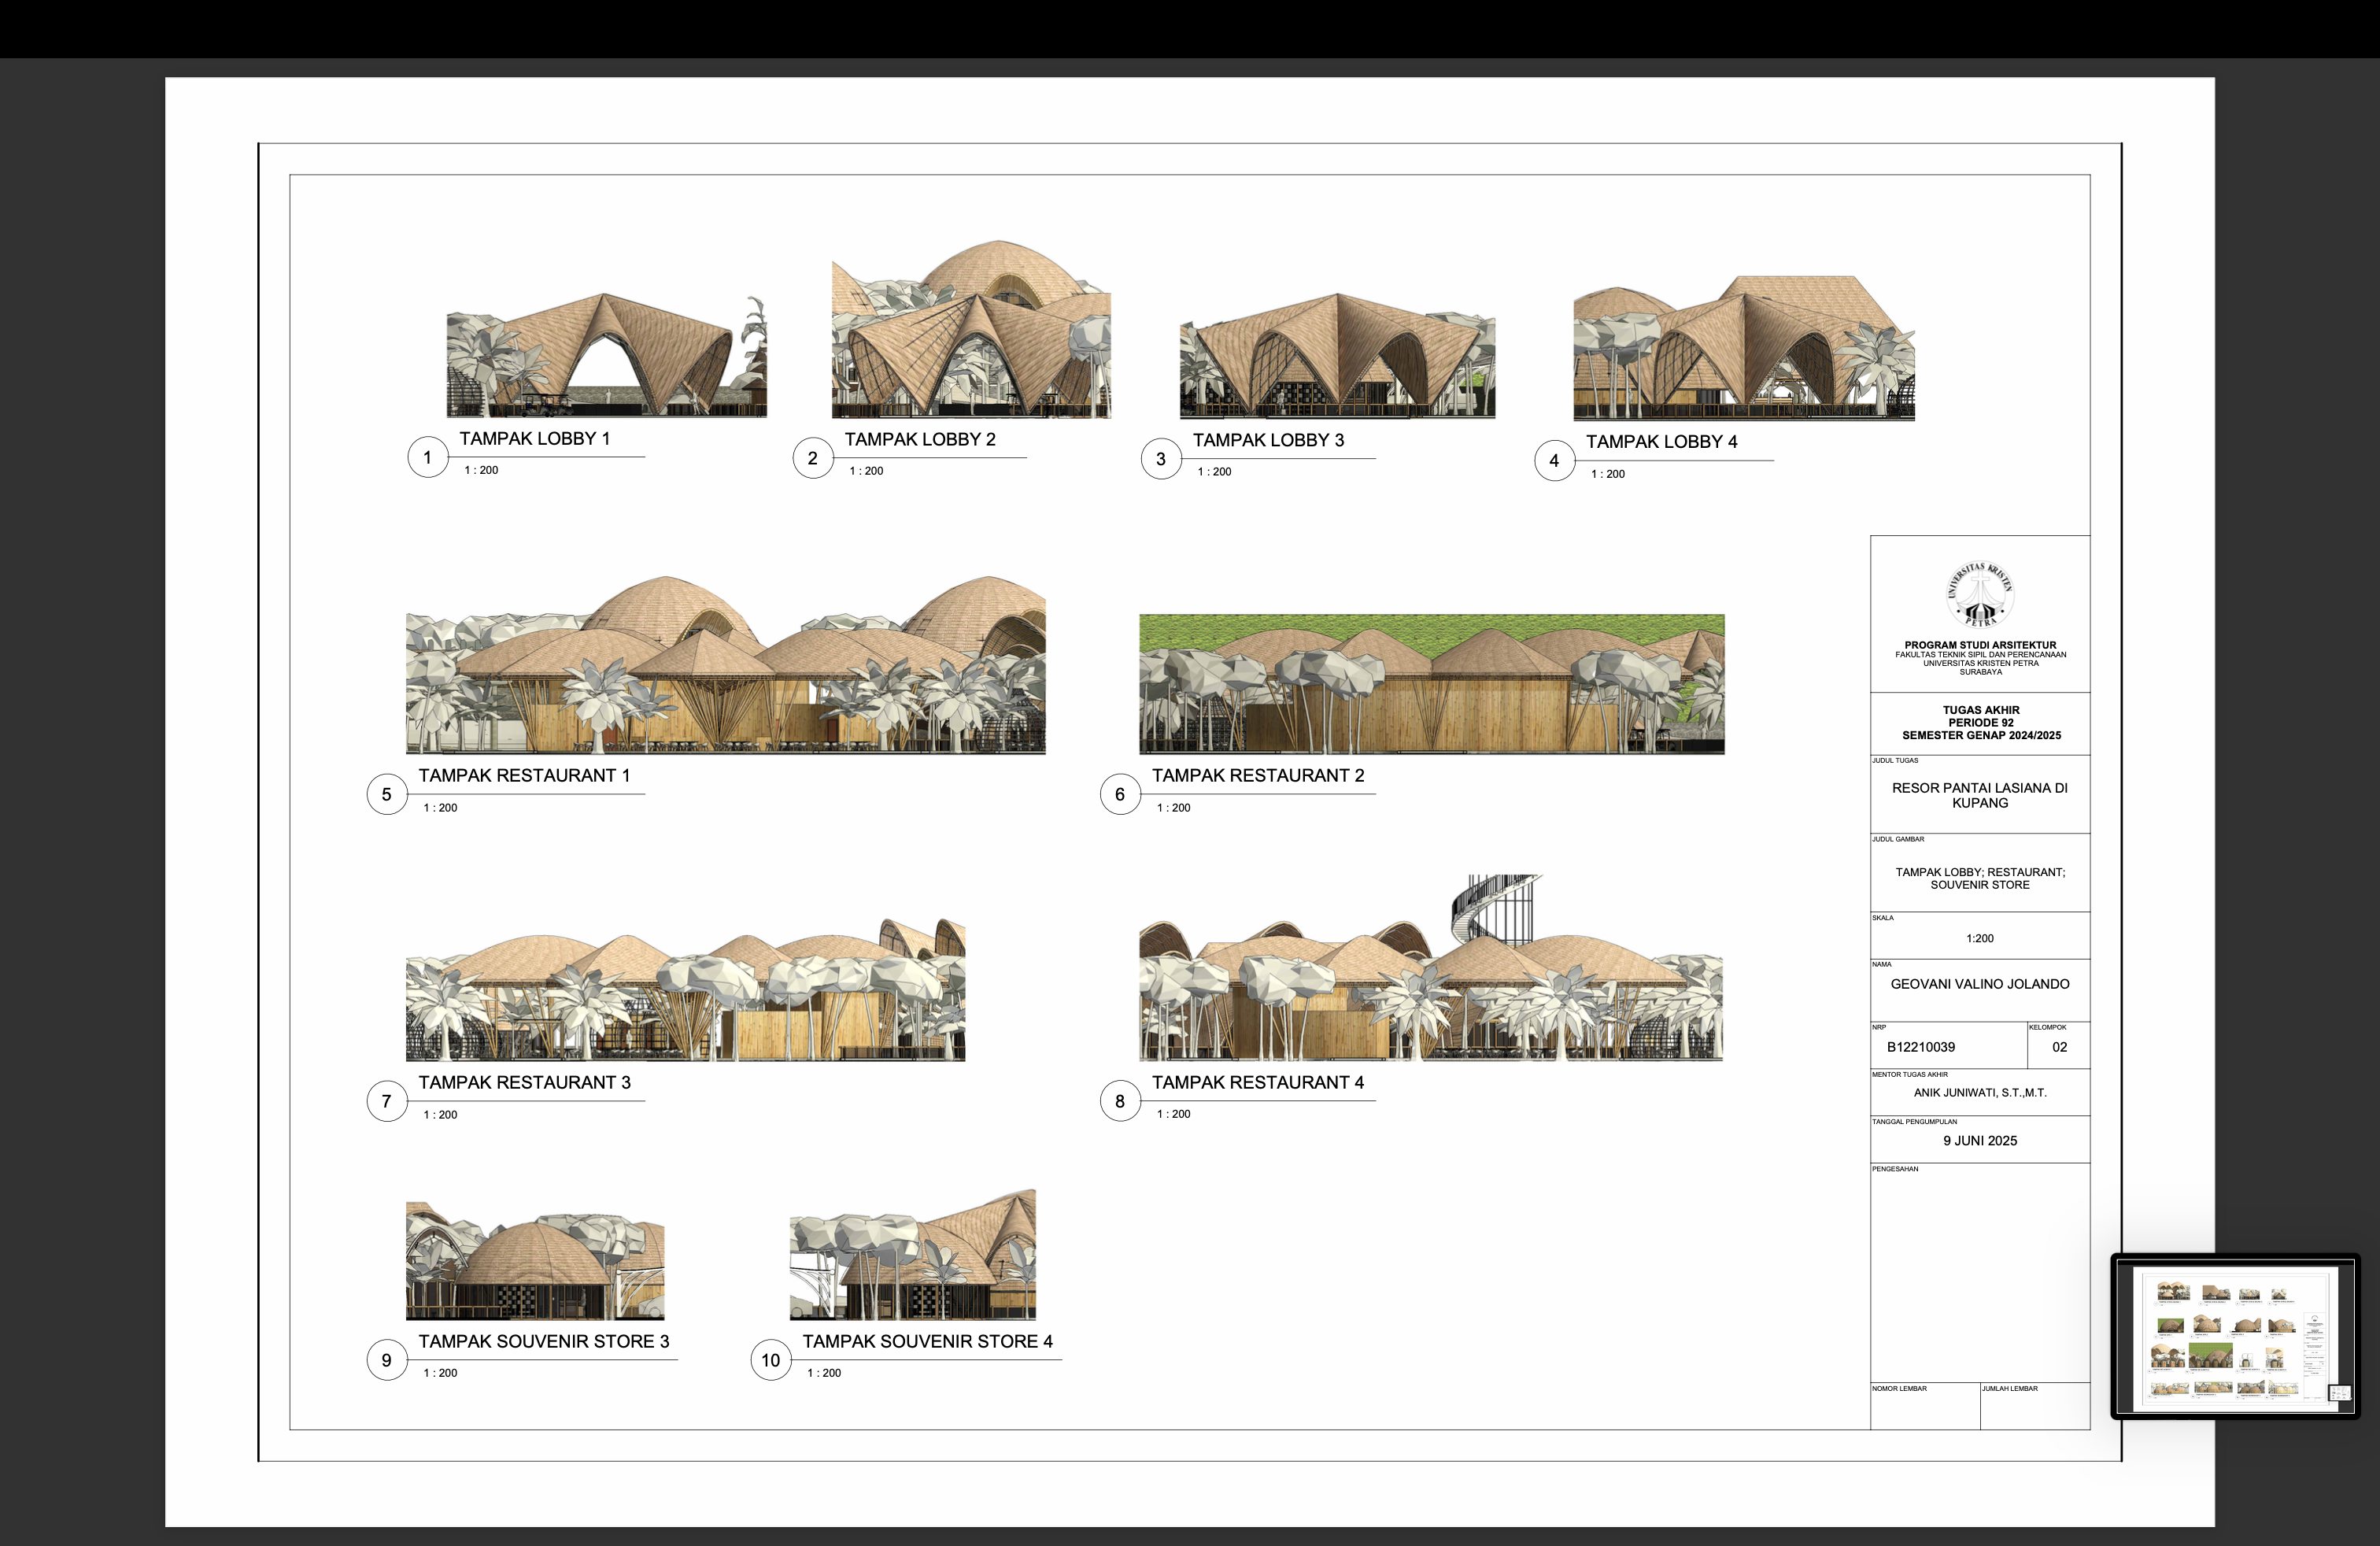The width and height of the screenshot is (2380, 1546).
Task: Select the TAMPAK SOUVENIR STORE 3 label
Action: pyautogui.click(x=543, y=1342)
